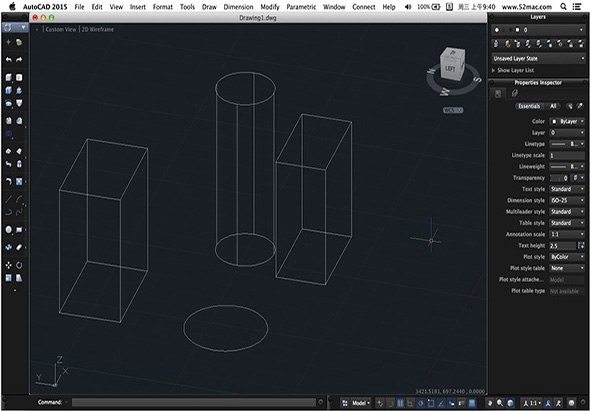Toggle Object Snap Tracking in status bar
This screenshot has width=590, height=411.
coord(441,403)
